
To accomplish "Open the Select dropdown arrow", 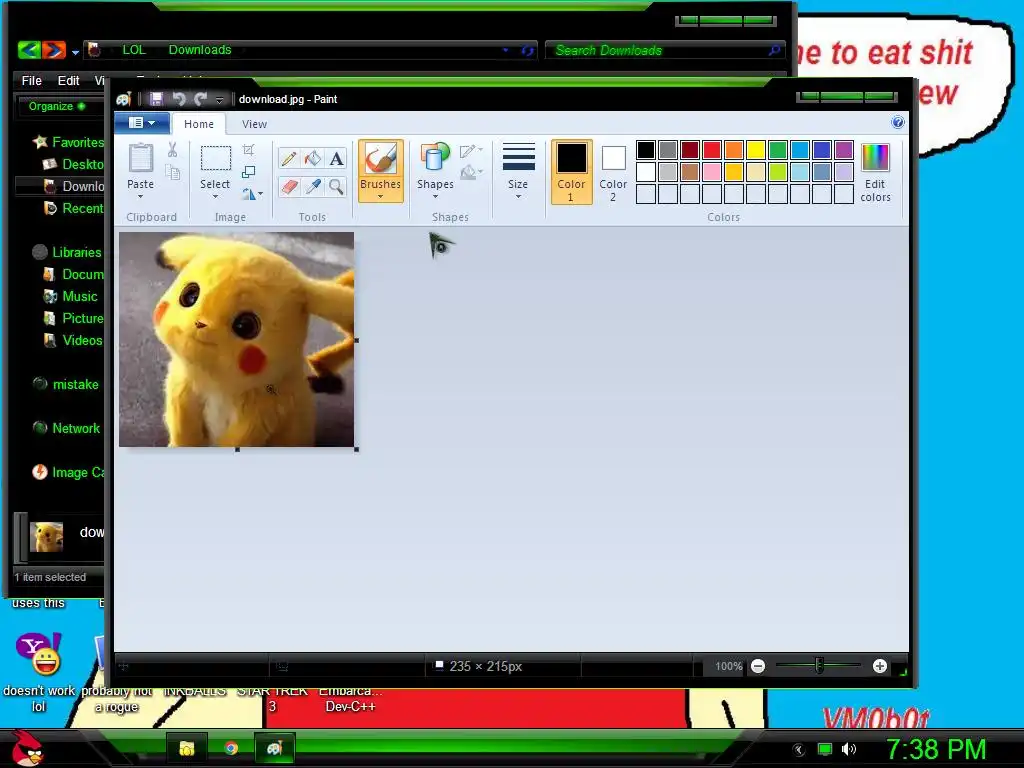I will [x=215, y=197].
